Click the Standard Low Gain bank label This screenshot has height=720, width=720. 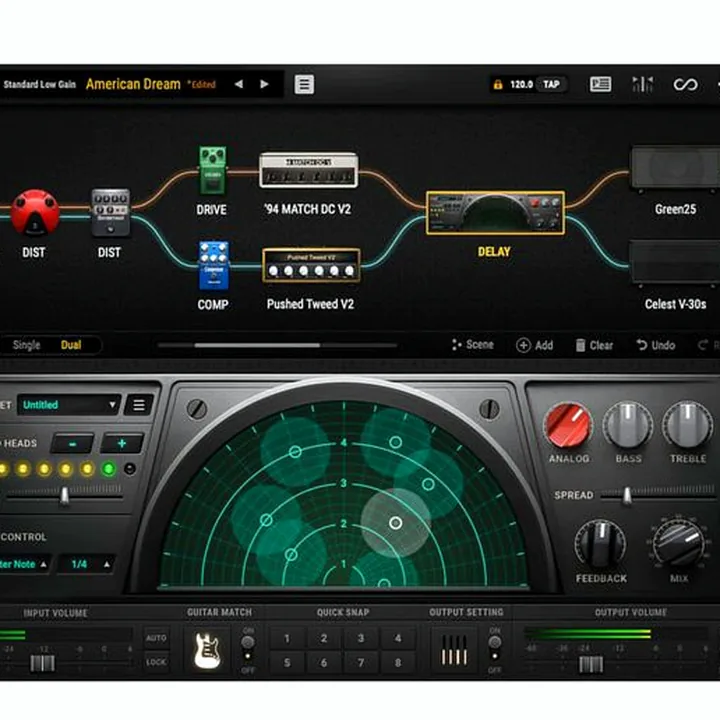(39, 84)
